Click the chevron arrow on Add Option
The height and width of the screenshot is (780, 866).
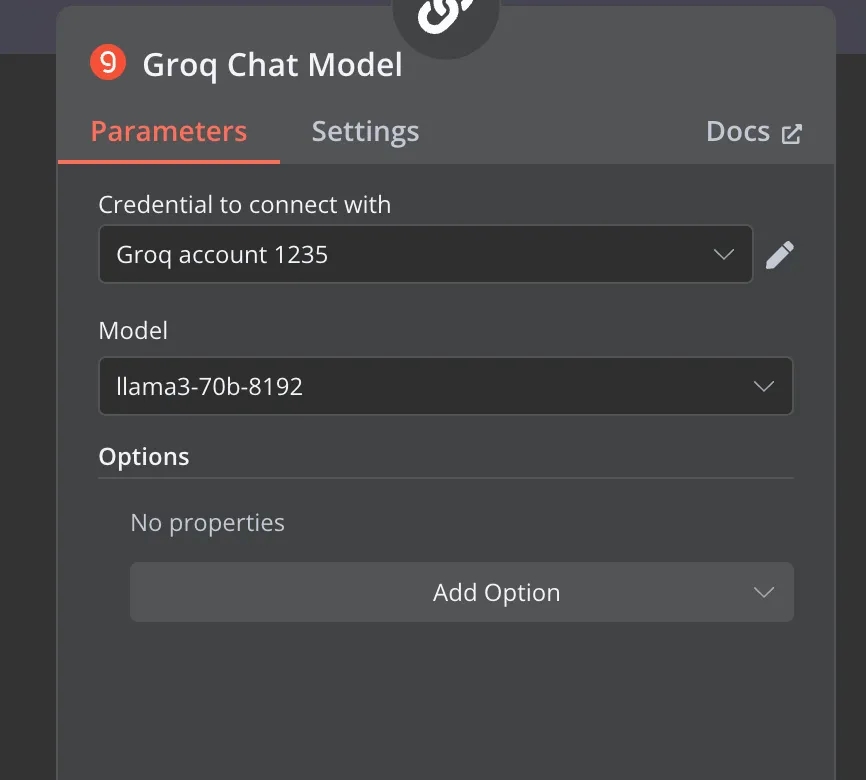coord(764,592)
